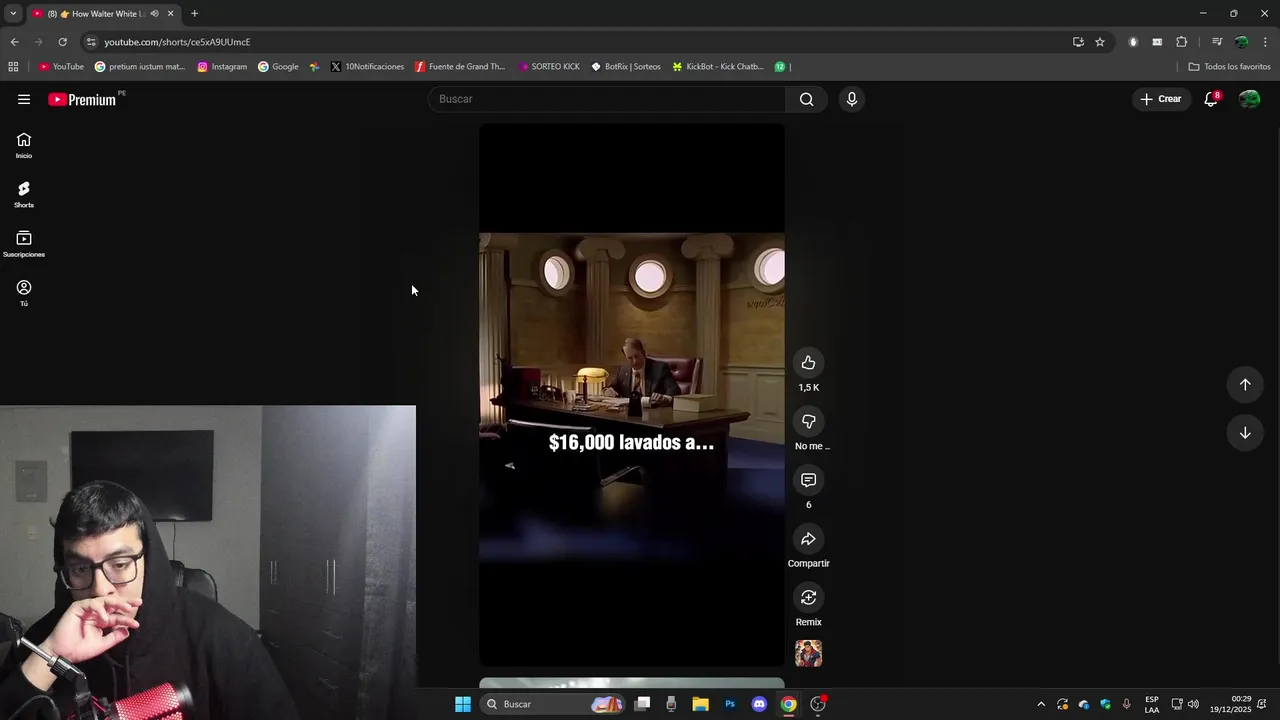This screenshot has height=720, width=1280.
Task: Open a new browser tab
Action: pos(194,13)
